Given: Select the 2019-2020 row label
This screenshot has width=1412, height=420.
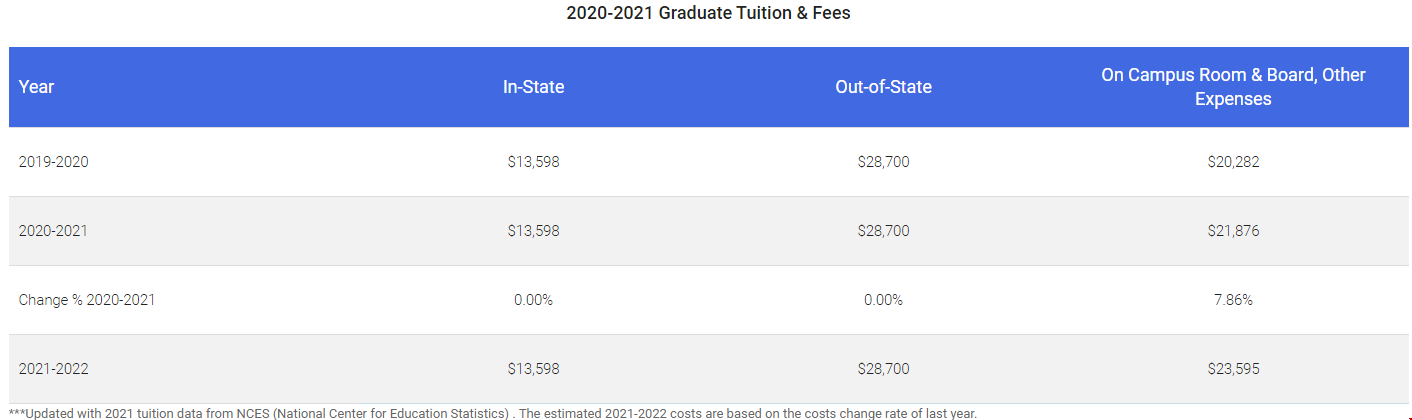Looking at the screenshot, I should (x=53, y=161).
